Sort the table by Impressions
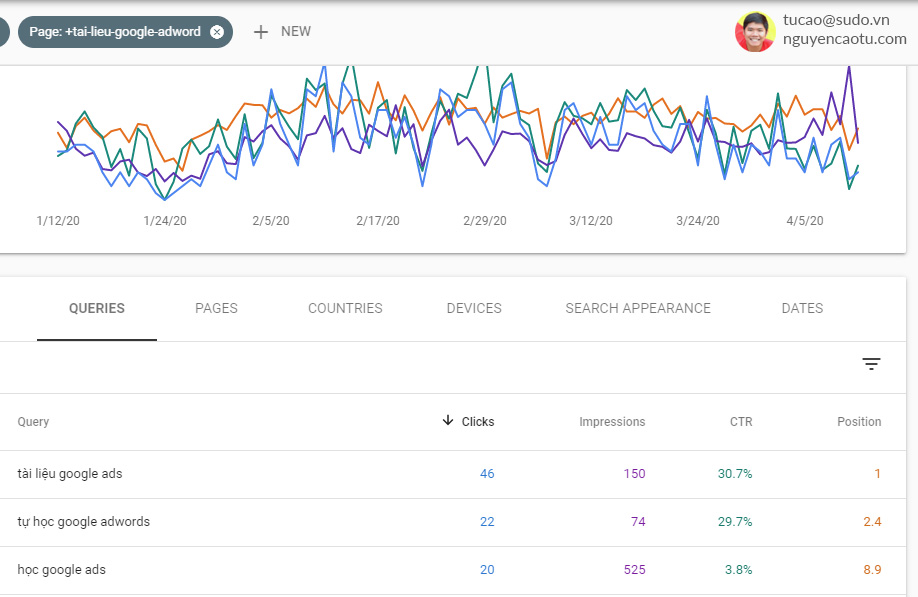918x597 pixels. click(x=612, y=421)
